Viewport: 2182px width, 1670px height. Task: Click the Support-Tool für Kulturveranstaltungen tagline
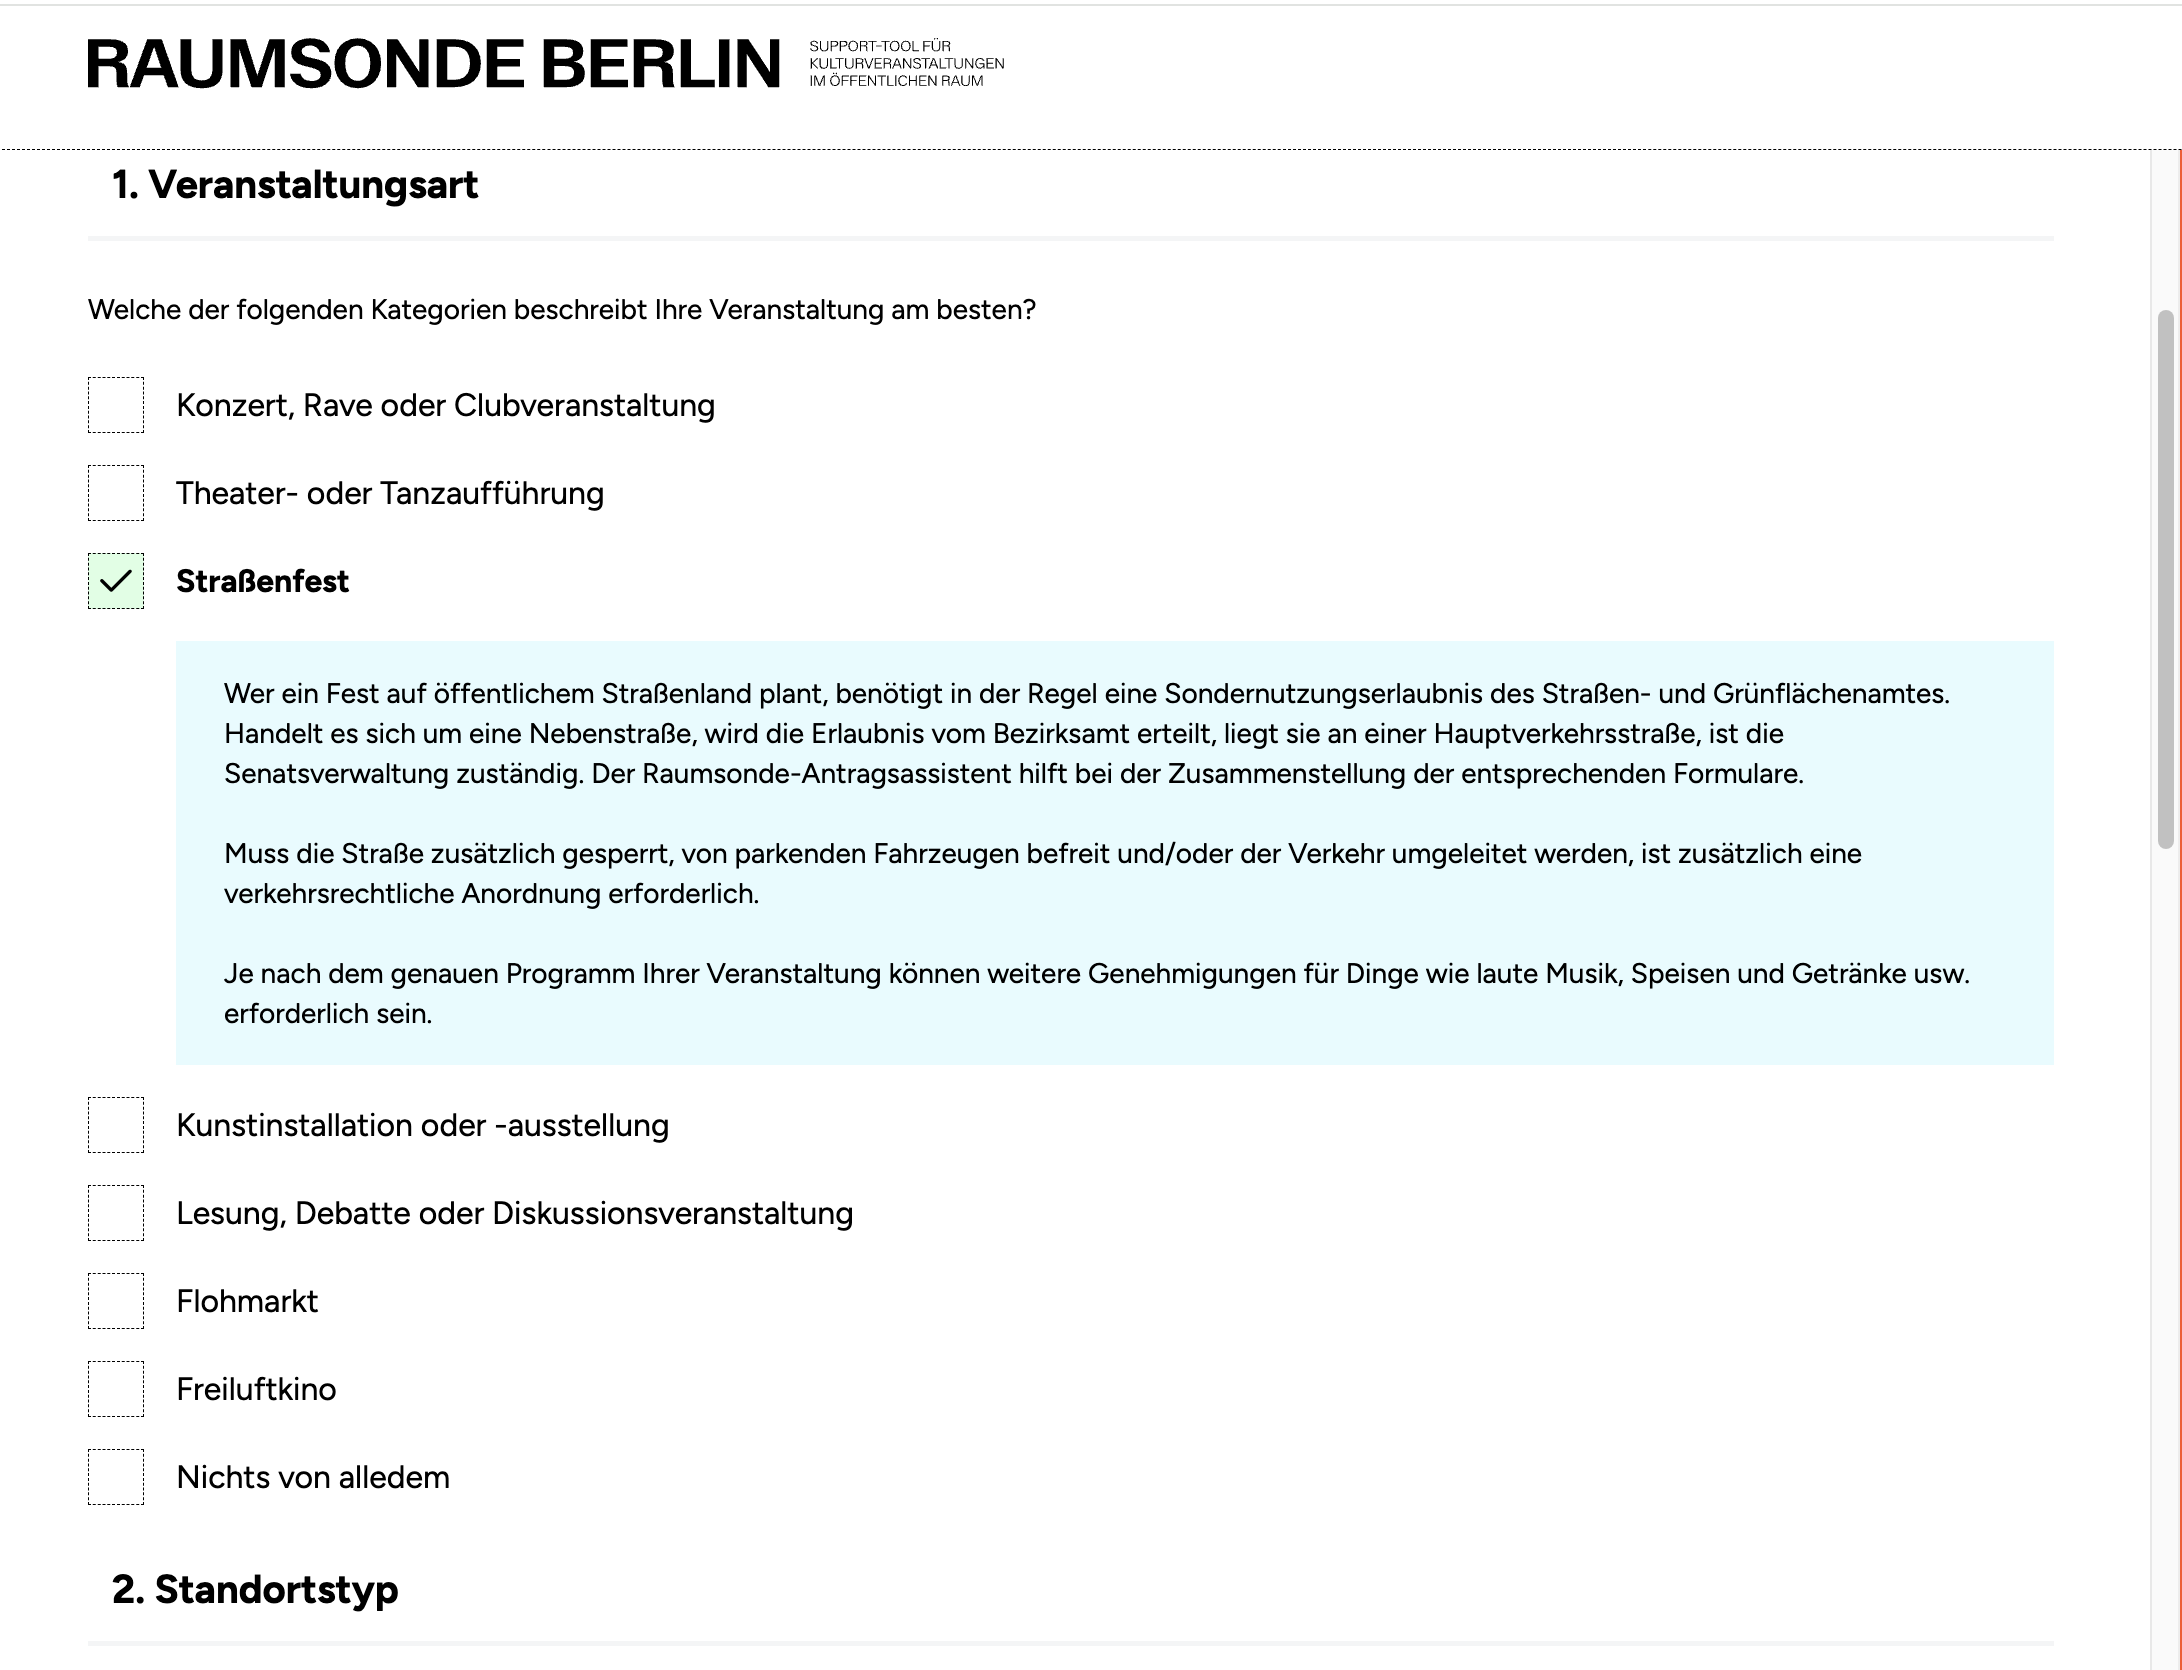click(x=906, y=64)
